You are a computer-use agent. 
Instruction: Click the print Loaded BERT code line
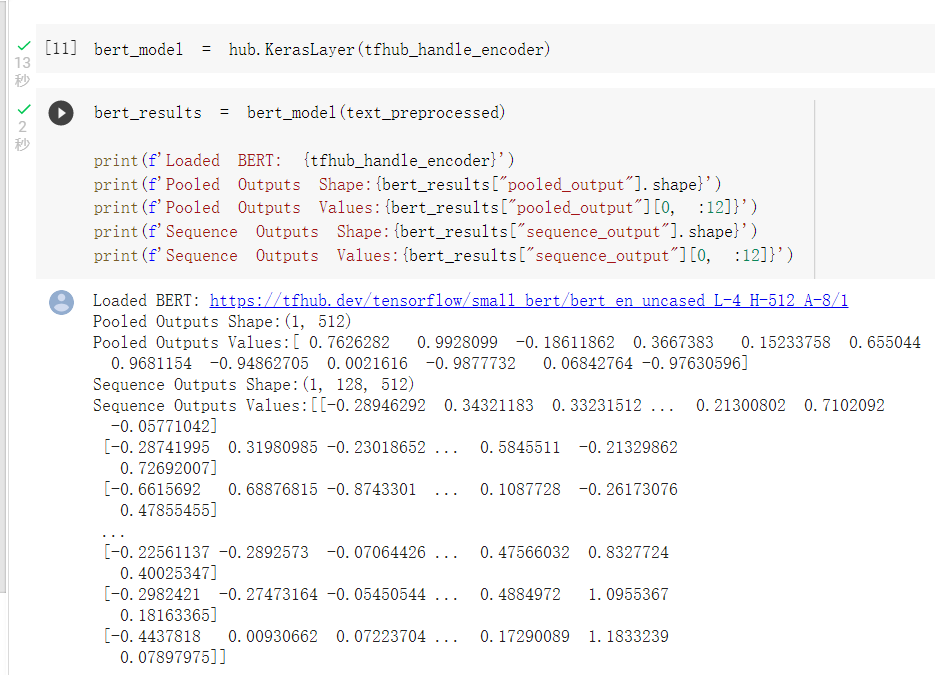pos(304,160)
